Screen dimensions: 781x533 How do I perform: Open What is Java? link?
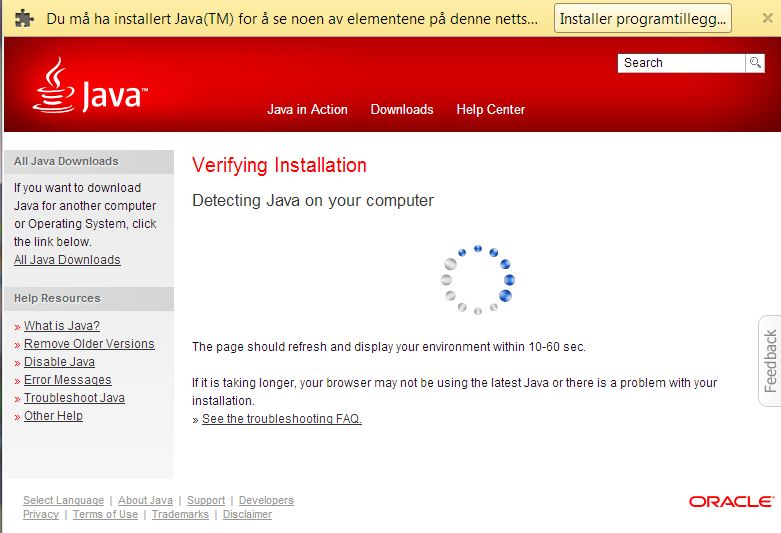[62, 326]
